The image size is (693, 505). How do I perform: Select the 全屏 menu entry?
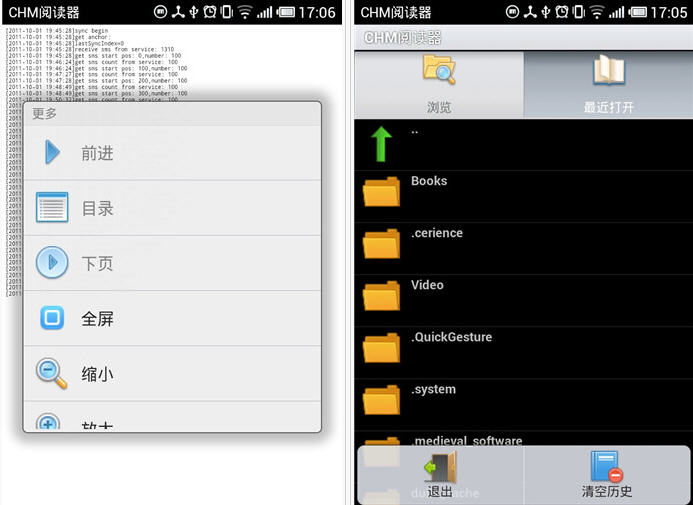(x=172, y=319)
